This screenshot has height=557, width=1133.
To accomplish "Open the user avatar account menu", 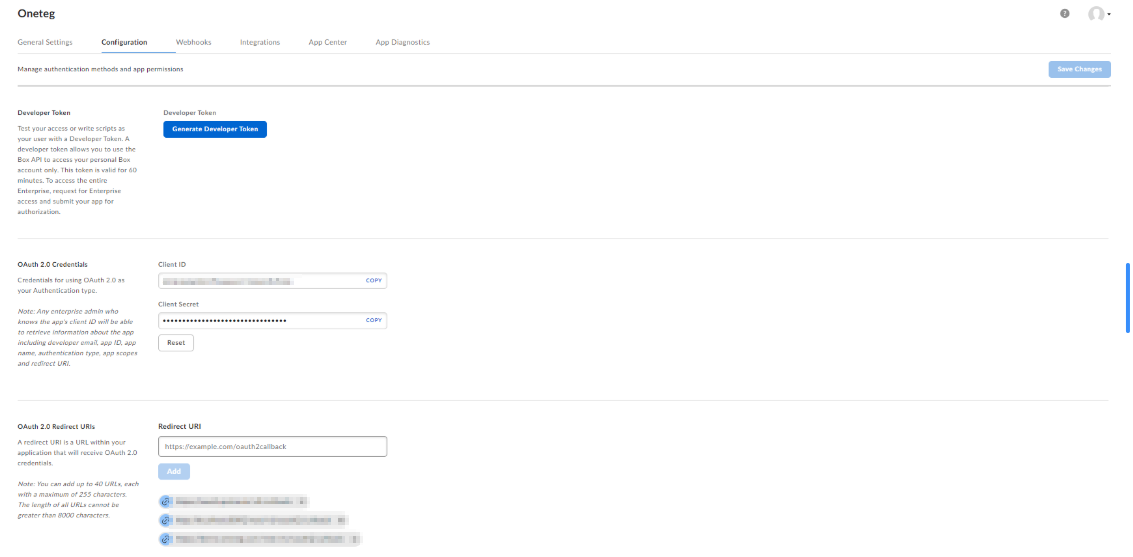I will 1098,14.
